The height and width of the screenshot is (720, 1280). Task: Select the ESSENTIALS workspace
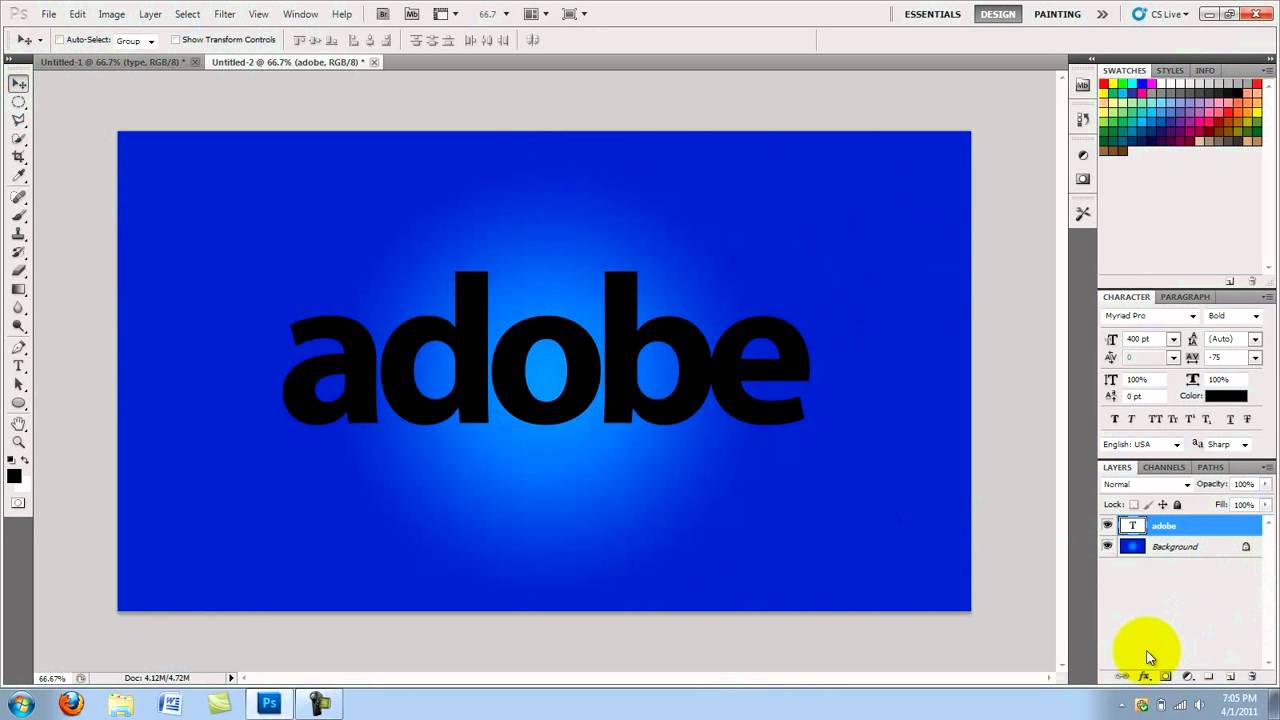point(933,14)
